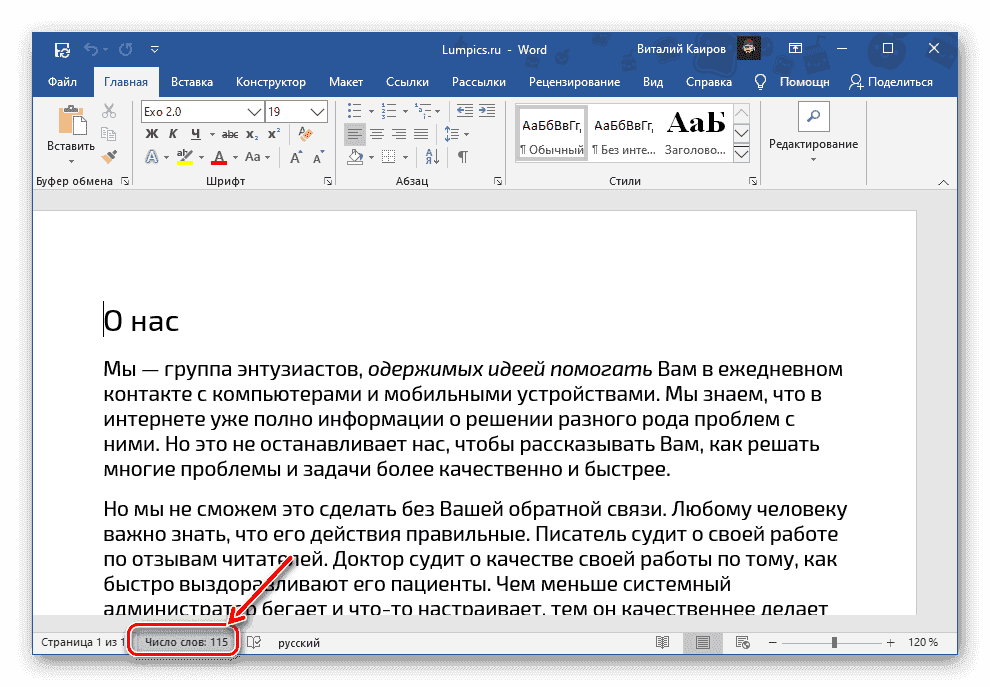990x687 pixels.
Task: Expand the Styles gallery with the bottom arrow
Action: 741,153
